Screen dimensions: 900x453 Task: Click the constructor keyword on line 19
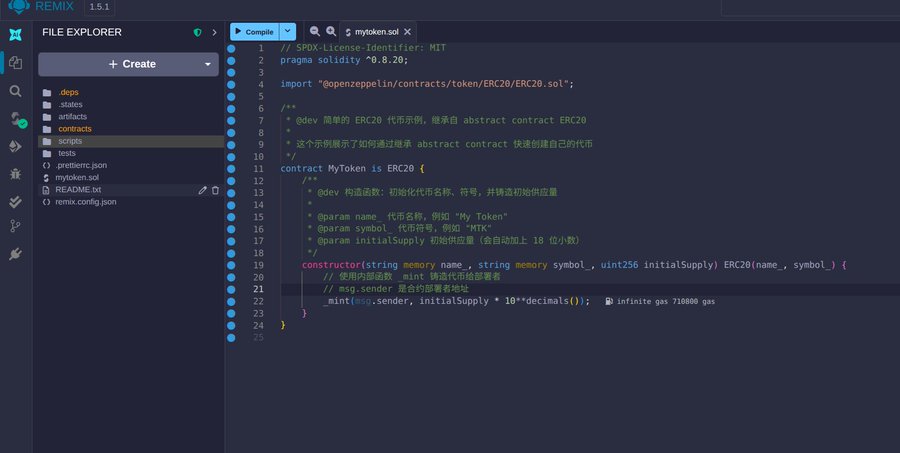331,265
